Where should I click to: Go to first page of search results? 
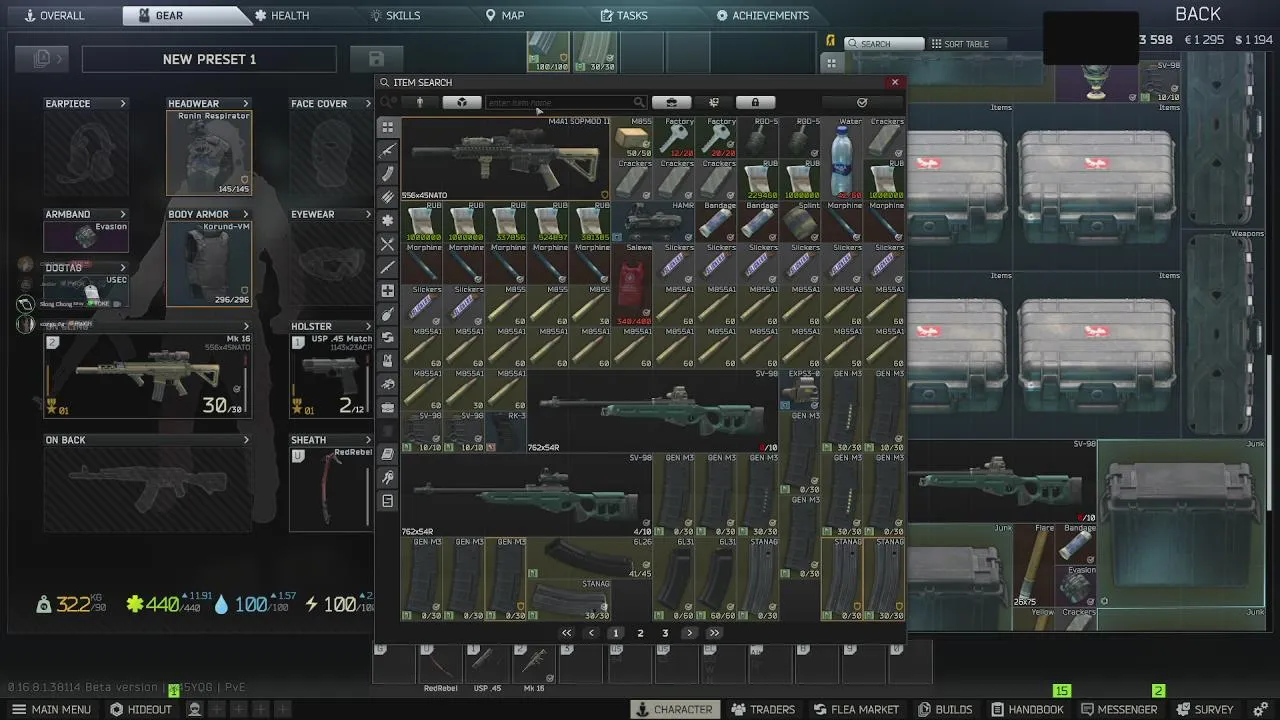click(x=566, y=633)
